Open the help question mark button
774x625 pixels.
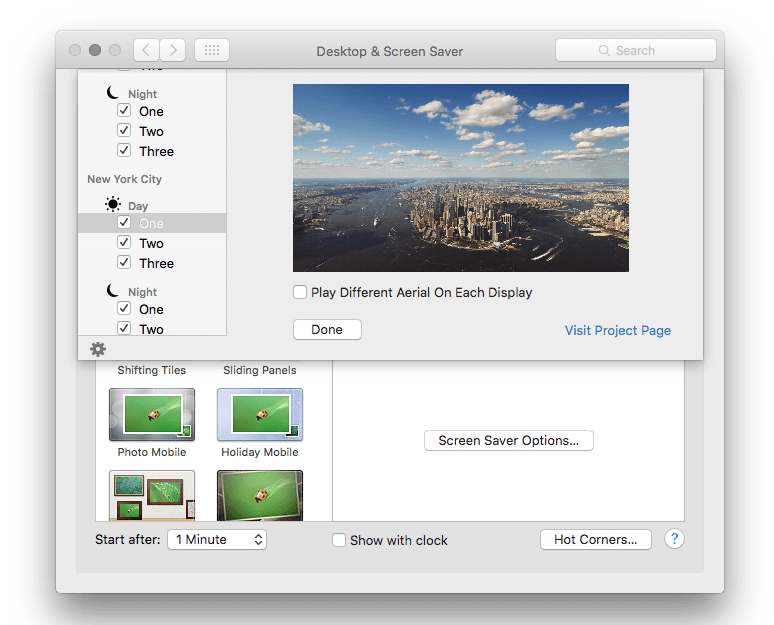pyautogui.click(x=674, y=539)
